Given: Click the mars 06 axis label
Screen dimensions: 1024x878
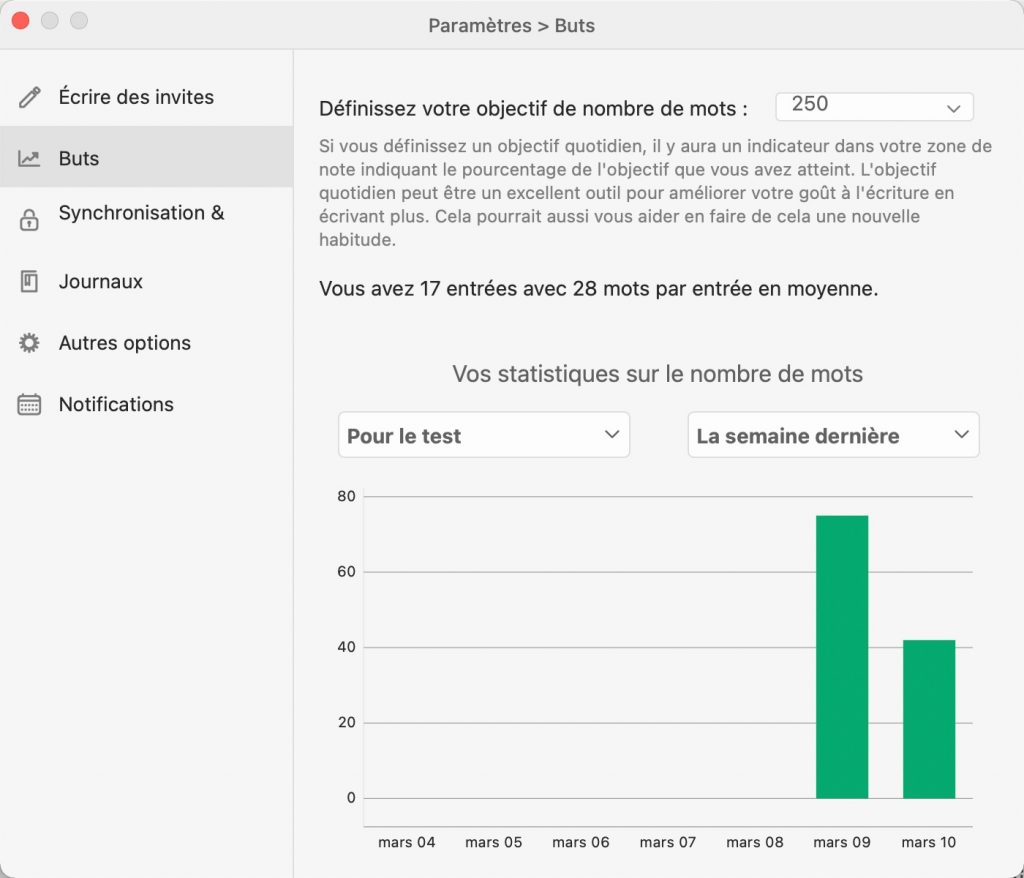Looking at the screenshot, I should point(581,842).
